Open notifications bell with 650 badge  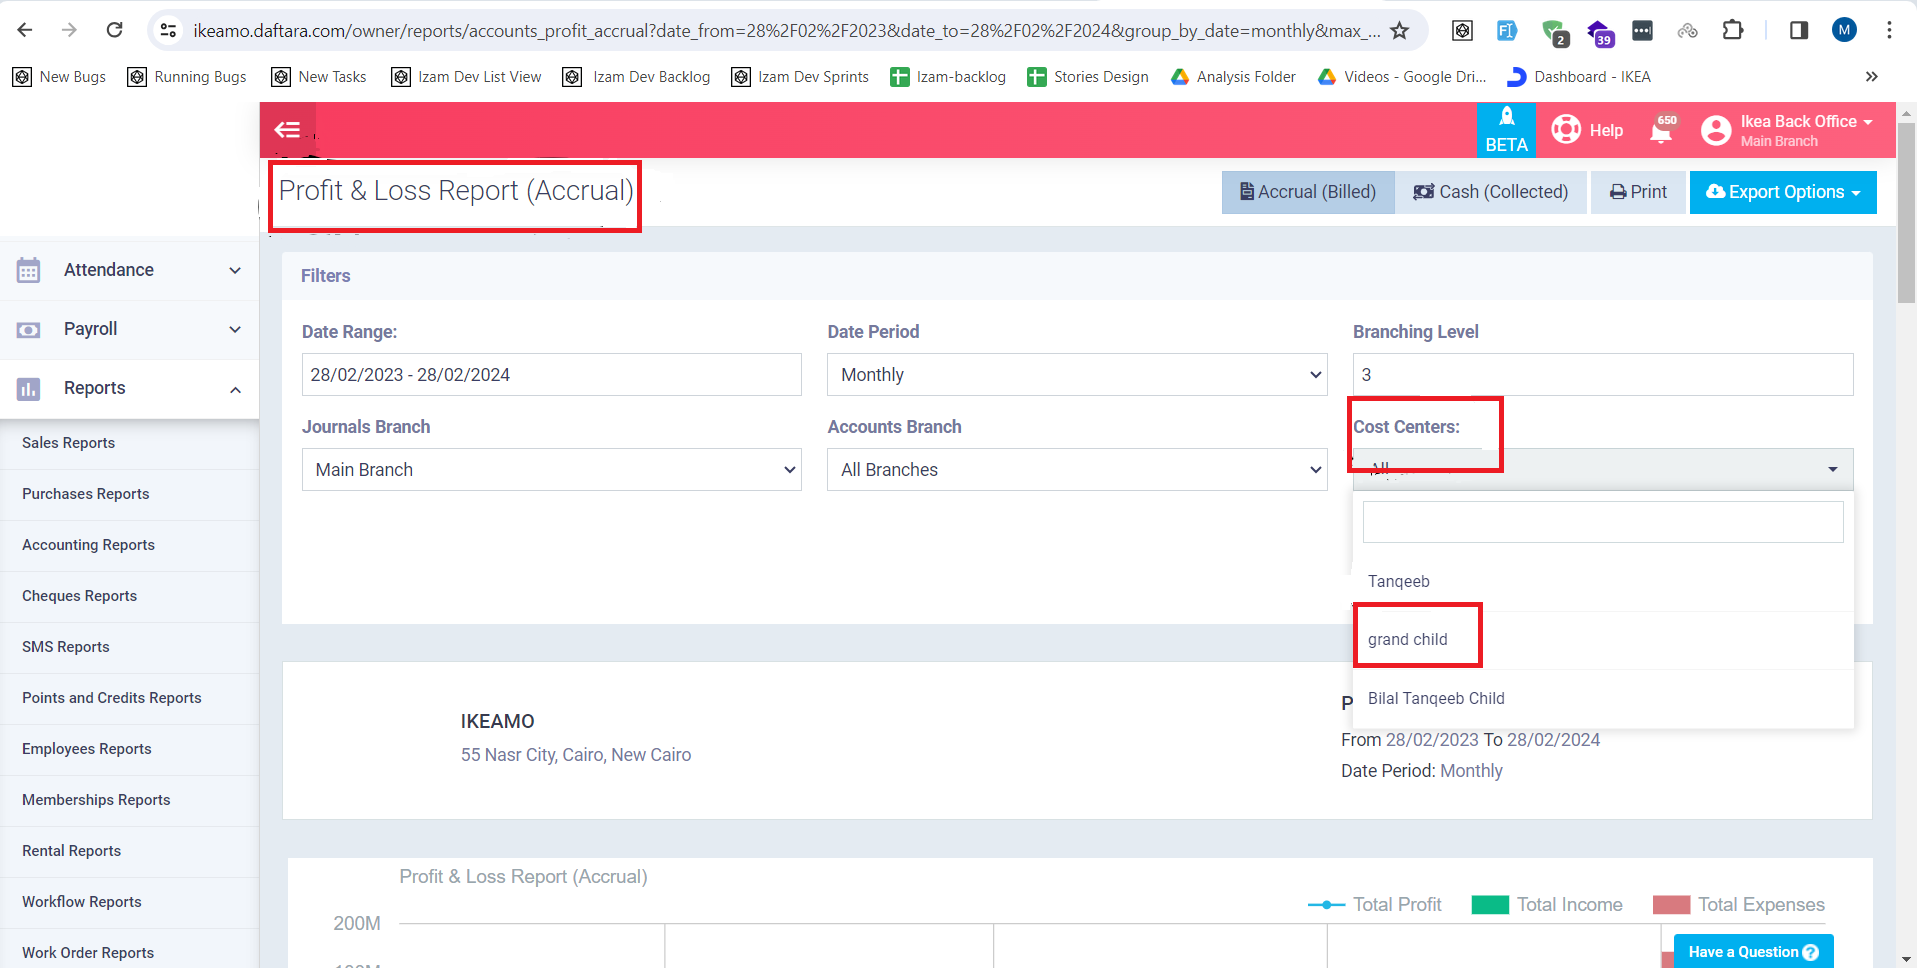(1662, 130)
